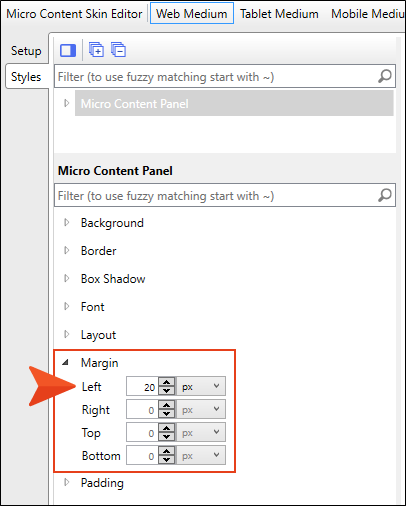Open the Setup tab
This screenshot has width=406, height=506.
click(26, 51)
